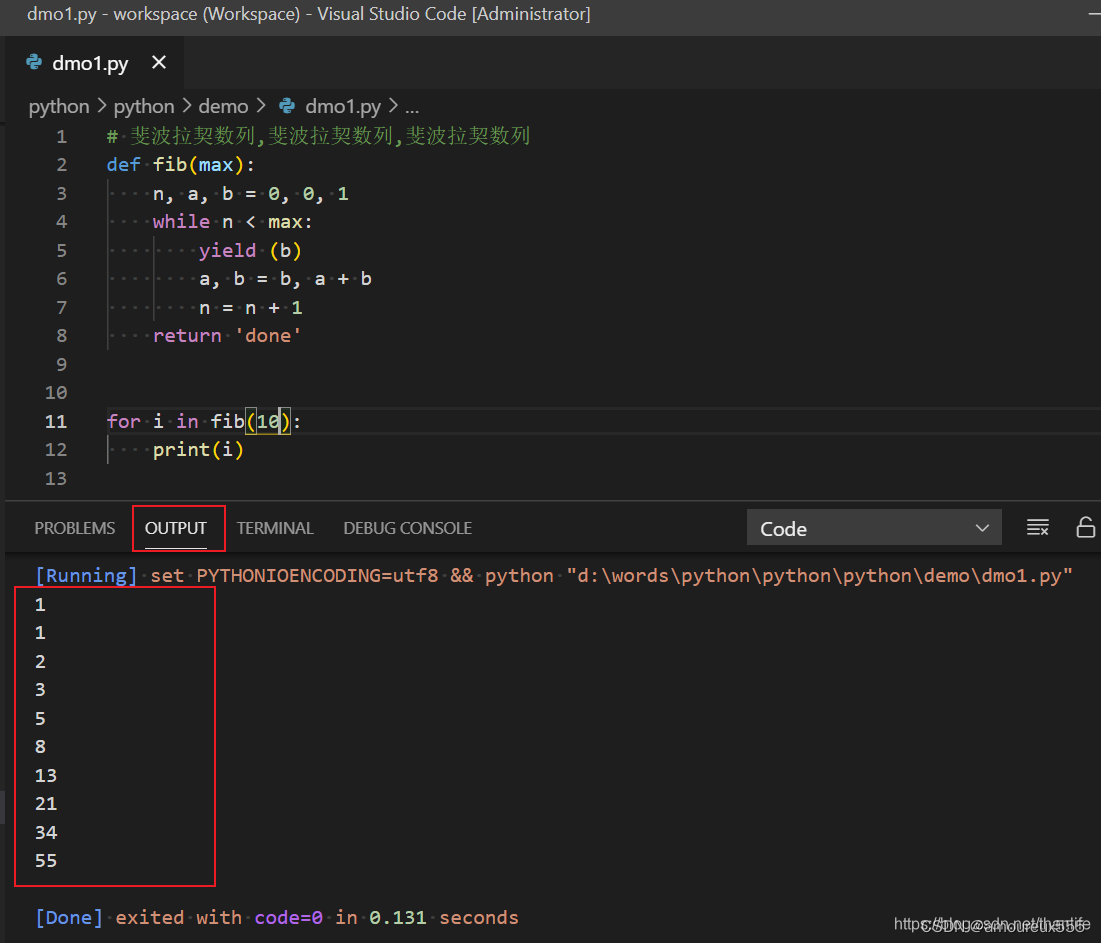Click the first python breadcrumb segment

click(59, 106)
